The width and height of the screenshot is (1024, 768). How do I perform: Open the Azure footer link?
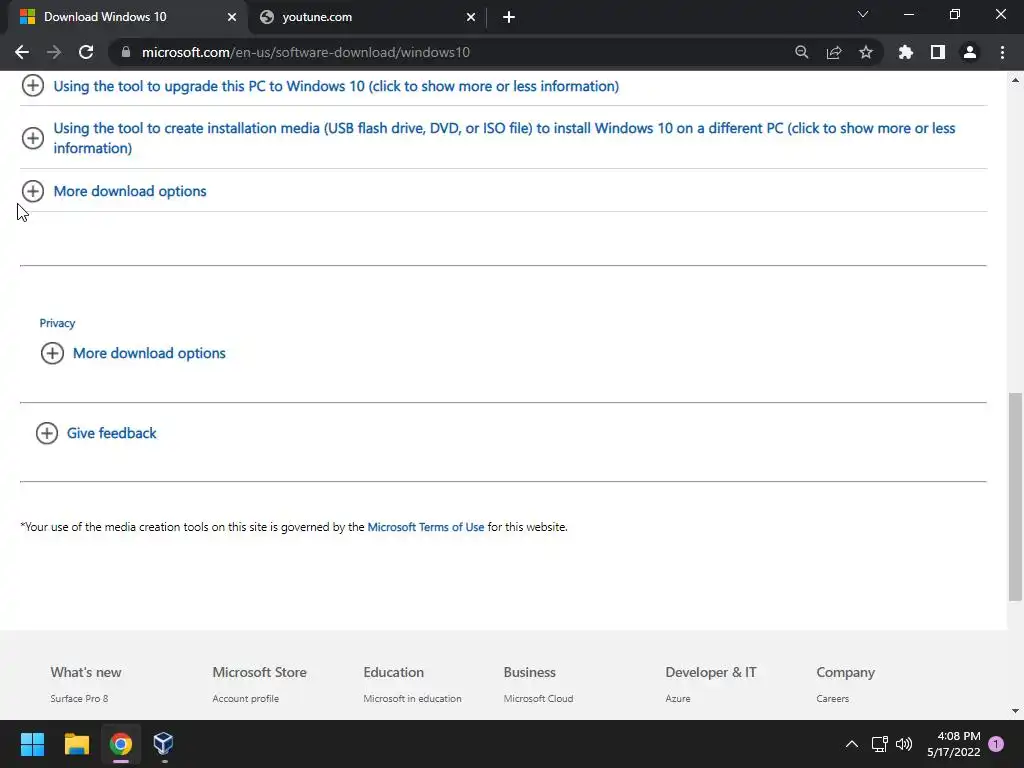(678, 698)
